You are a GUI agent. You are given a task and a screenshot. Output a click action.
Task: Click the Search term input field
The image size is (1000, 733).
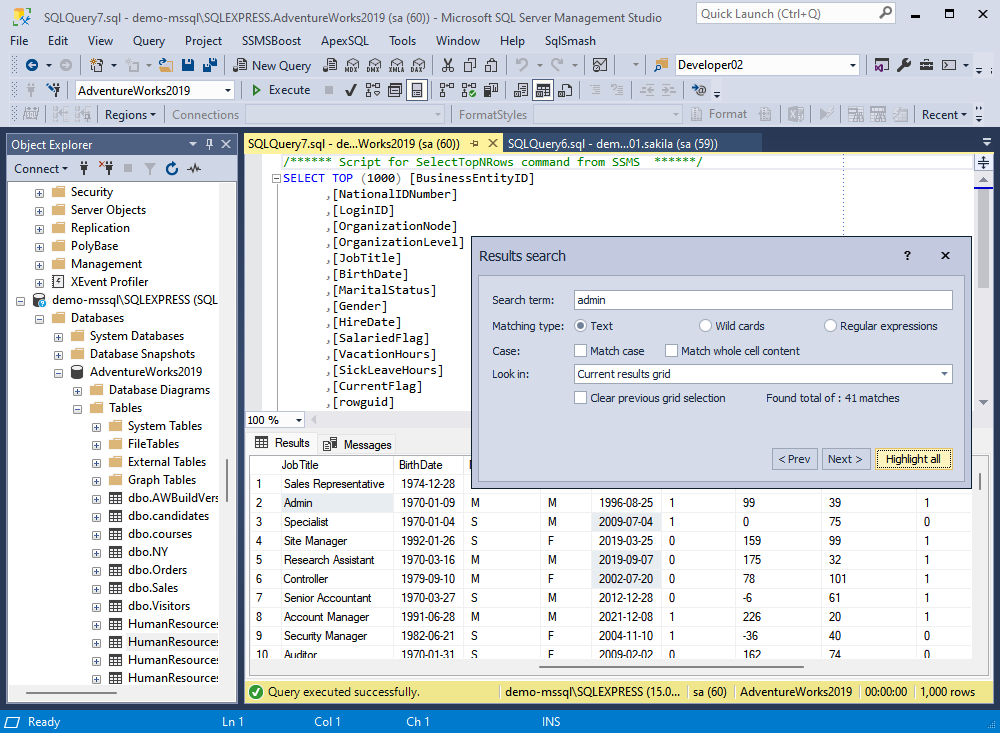click(763, 300)
